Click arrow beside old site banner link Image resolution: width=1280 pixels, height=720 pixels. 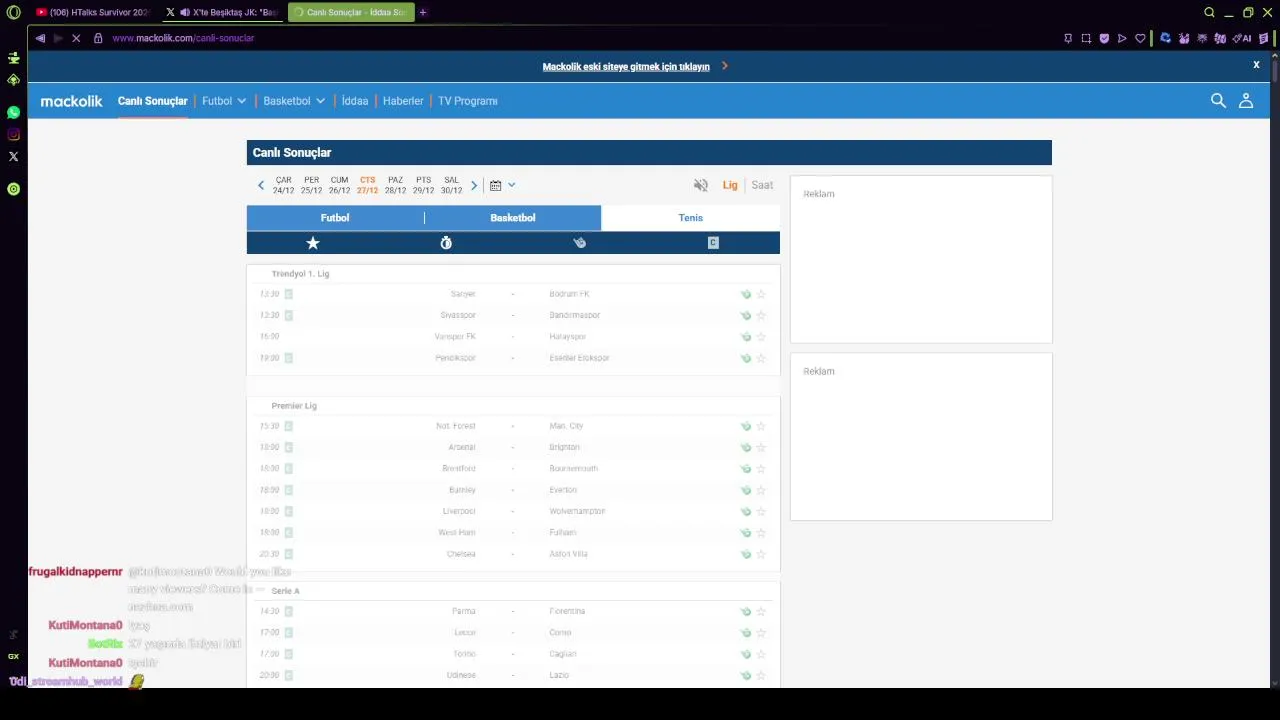coord(724,66)
